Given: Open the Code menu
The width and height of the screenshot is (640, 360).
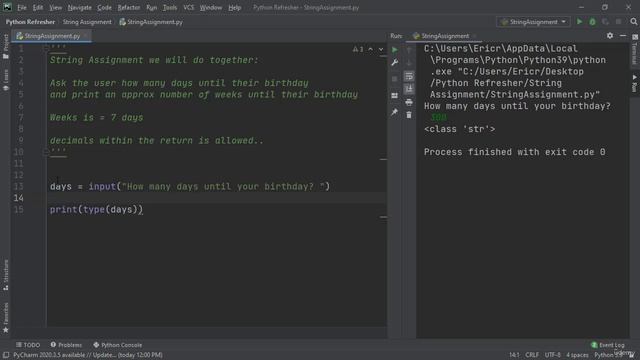Looking at the screenshot, I should click(x=104, y=7).
